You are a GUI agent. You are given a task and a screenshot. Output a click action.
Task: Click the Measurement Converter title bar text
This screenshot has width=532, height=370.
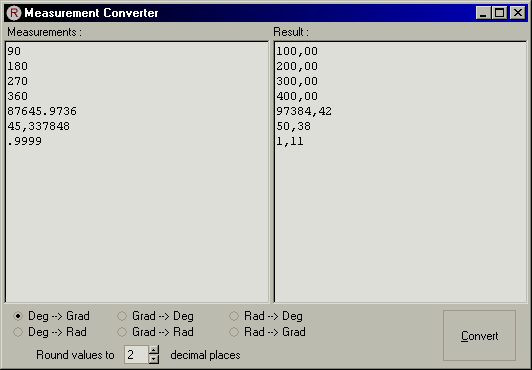(x=91, y=13)
